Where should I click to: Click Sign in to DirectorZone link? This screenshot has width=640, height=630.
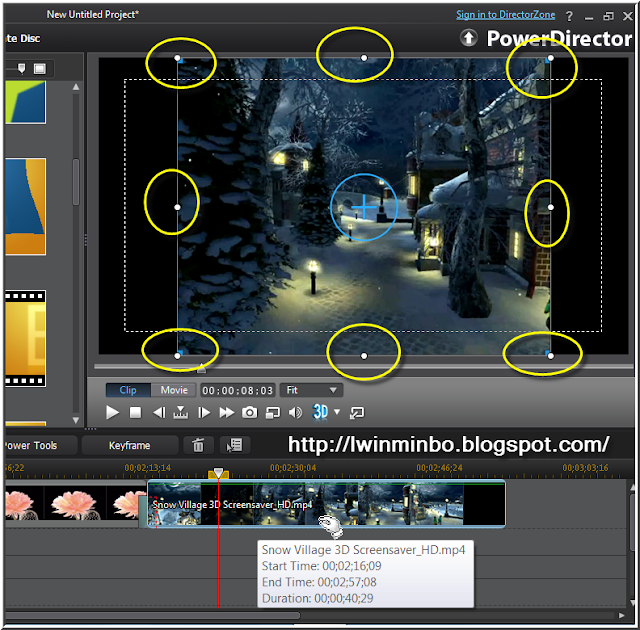point(506,15)
